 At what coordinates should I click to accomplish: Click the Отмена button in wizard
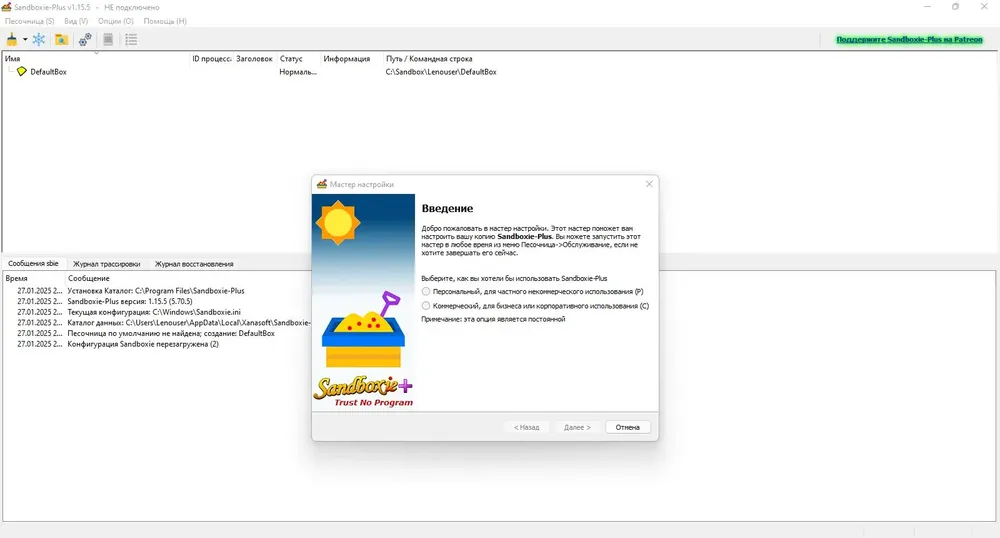pos(628,427)
